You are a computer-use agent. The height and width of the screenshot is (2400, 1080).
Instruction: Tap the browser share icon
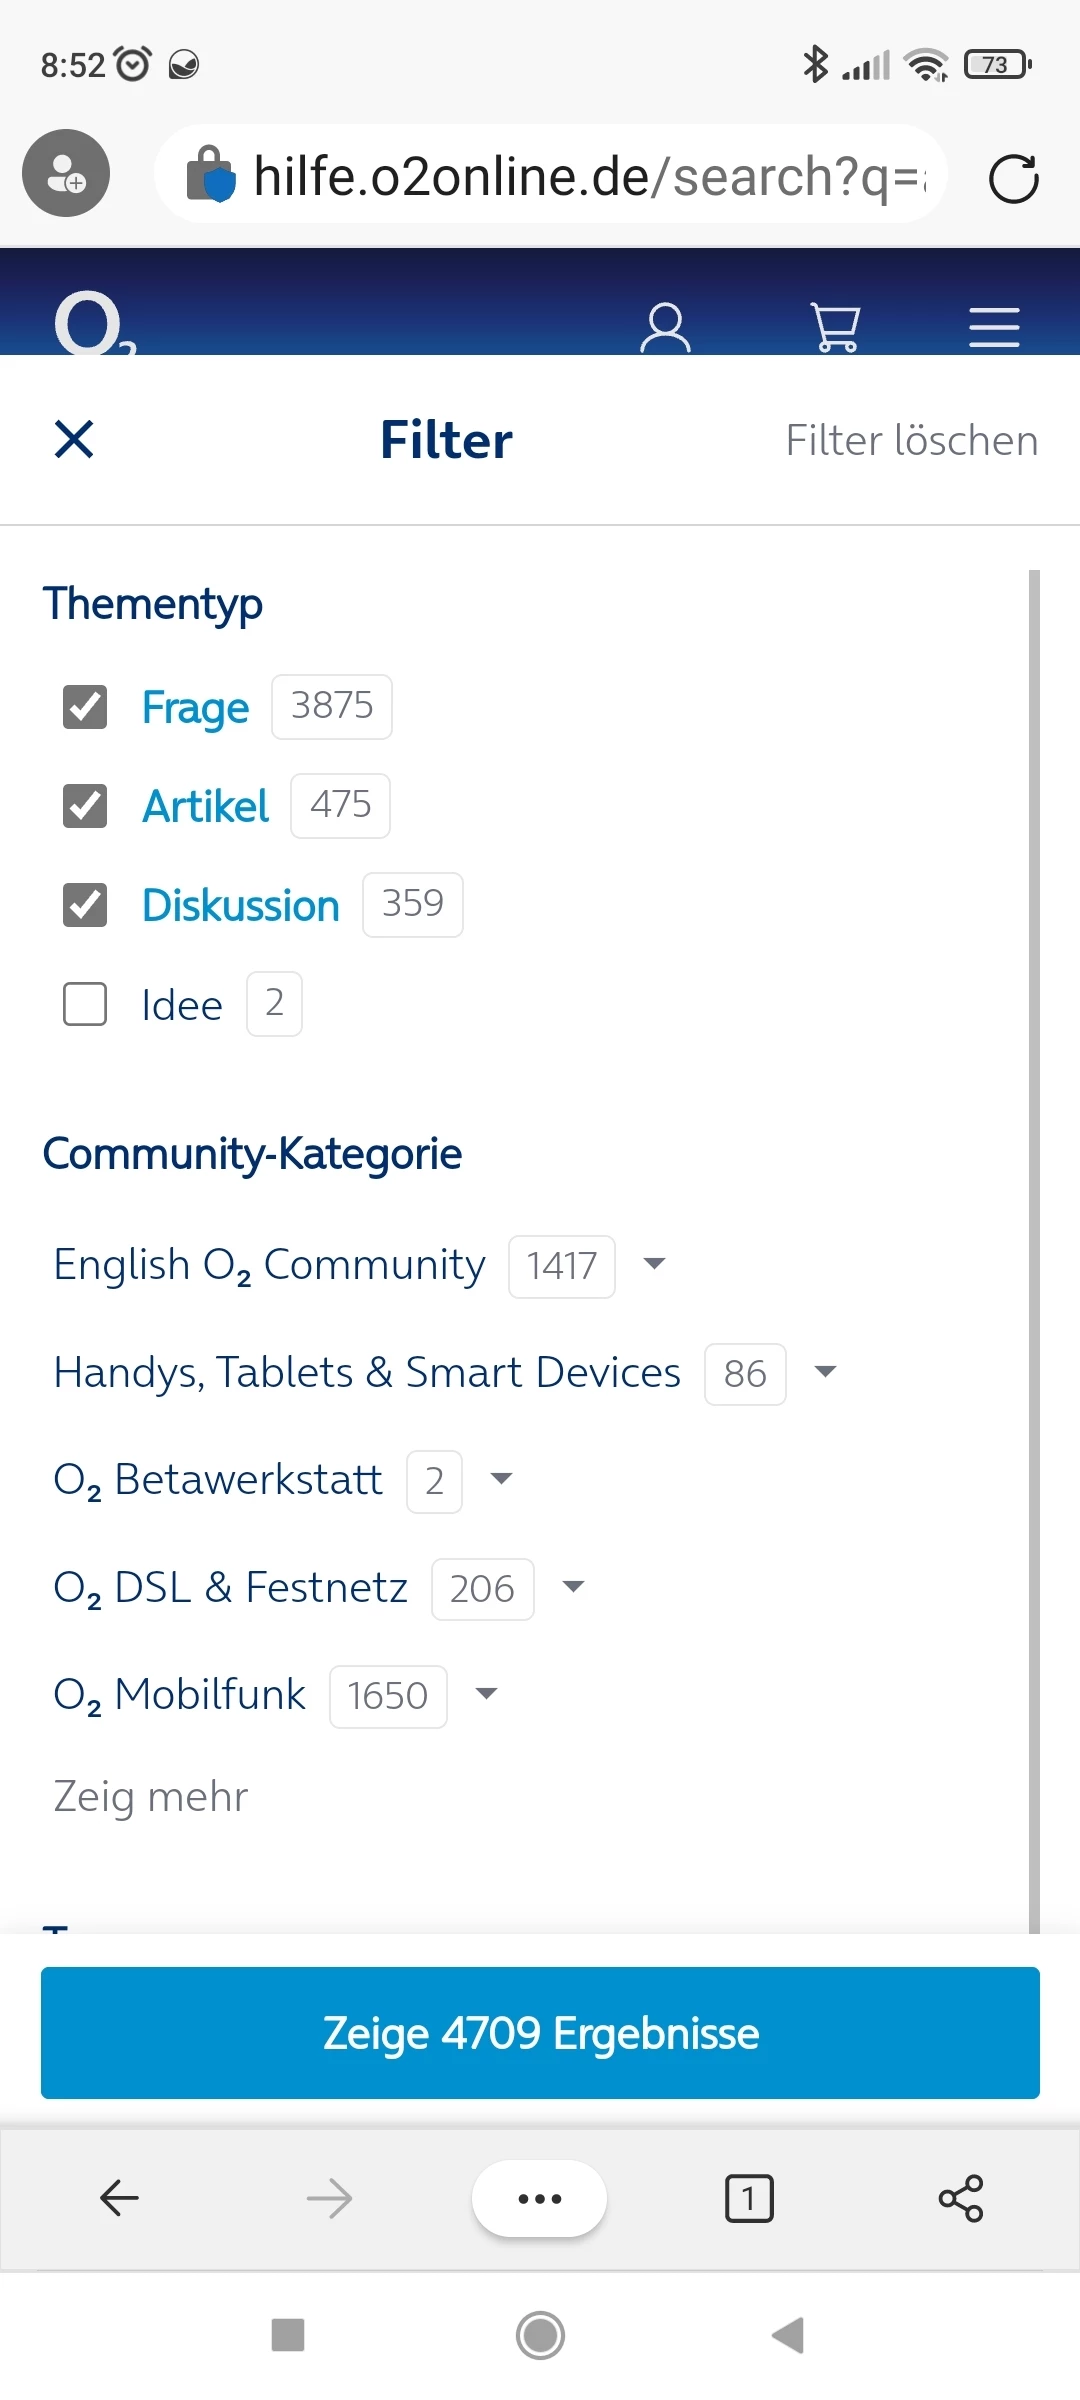coord(961,2198)
